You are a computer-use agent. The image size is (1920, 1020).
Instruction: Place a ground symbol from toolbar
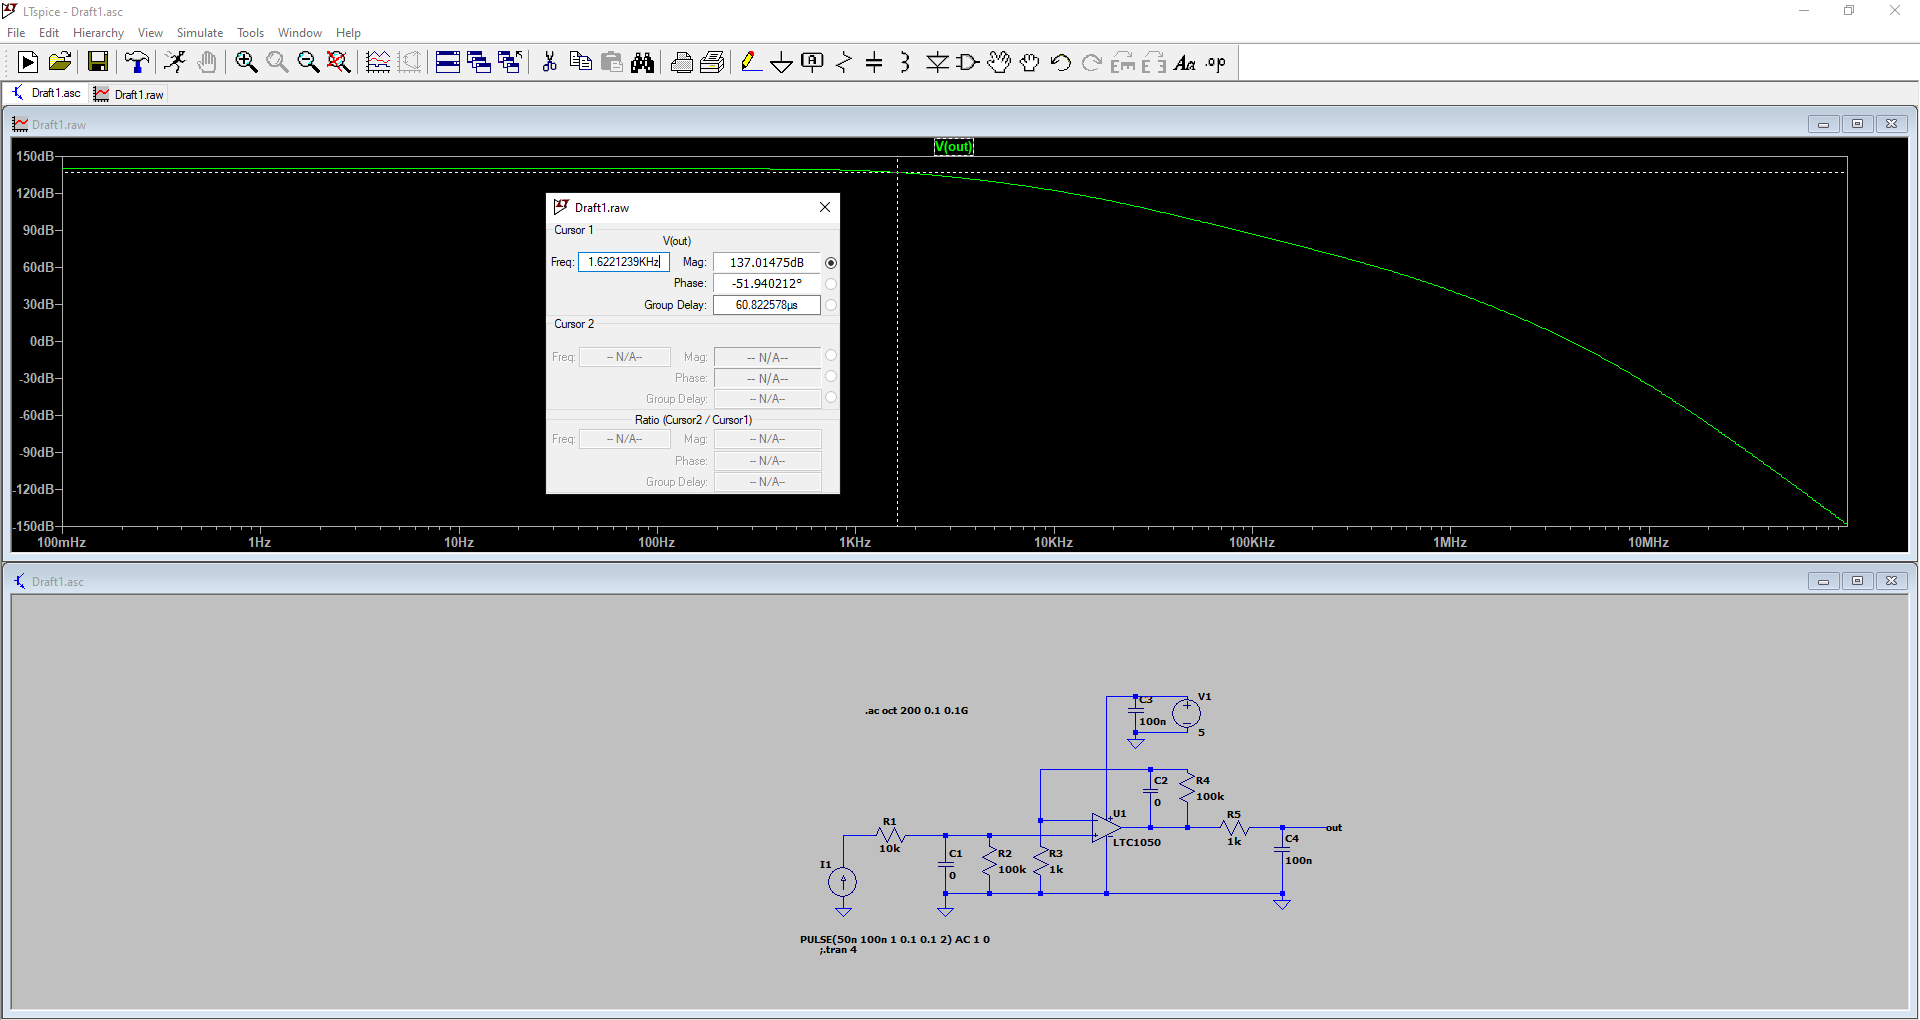coord(781,63)
